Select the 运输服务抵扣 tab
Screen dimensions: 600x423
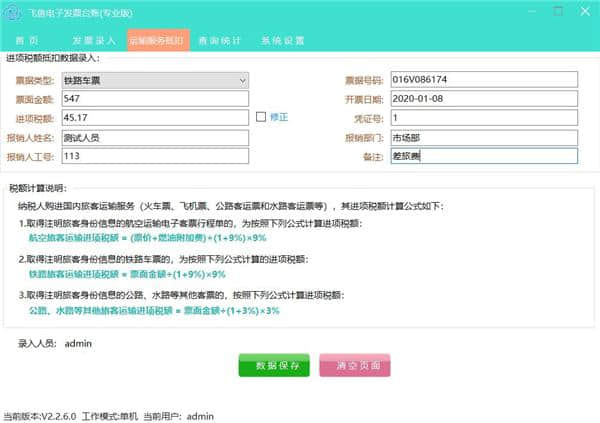(x=155, y=41)
